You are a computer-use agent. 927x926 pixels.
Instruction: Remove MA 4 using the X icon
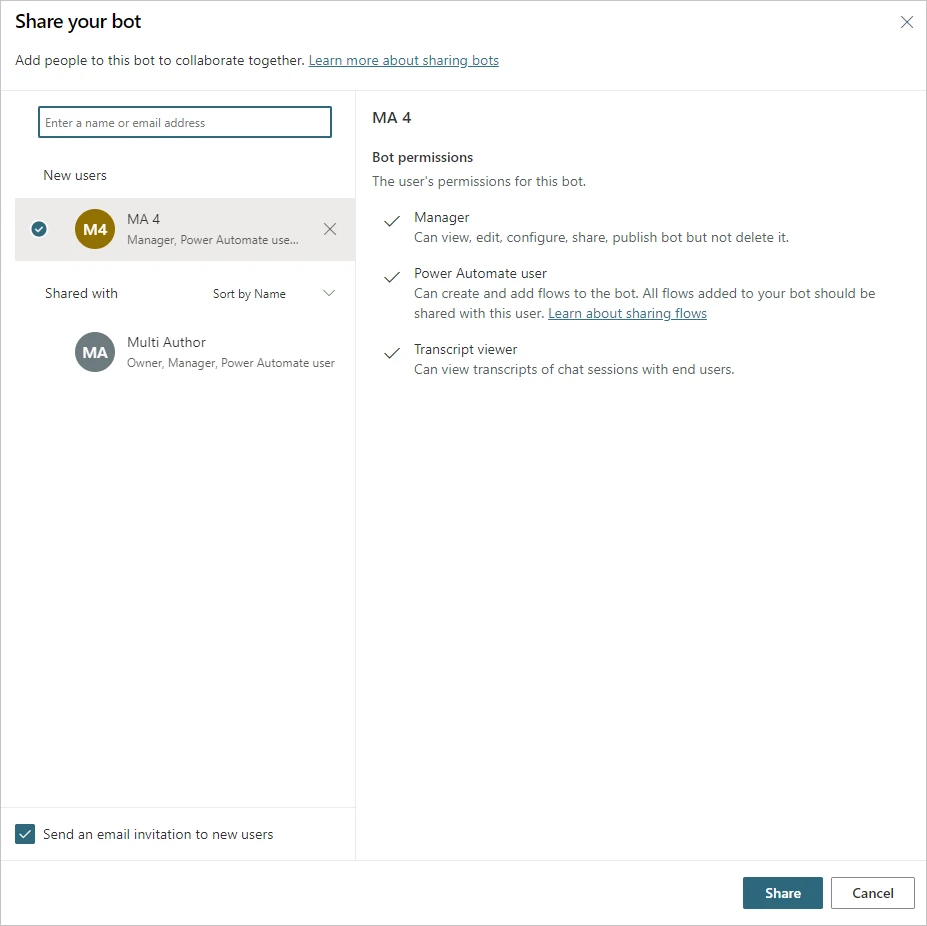(330, 229)
